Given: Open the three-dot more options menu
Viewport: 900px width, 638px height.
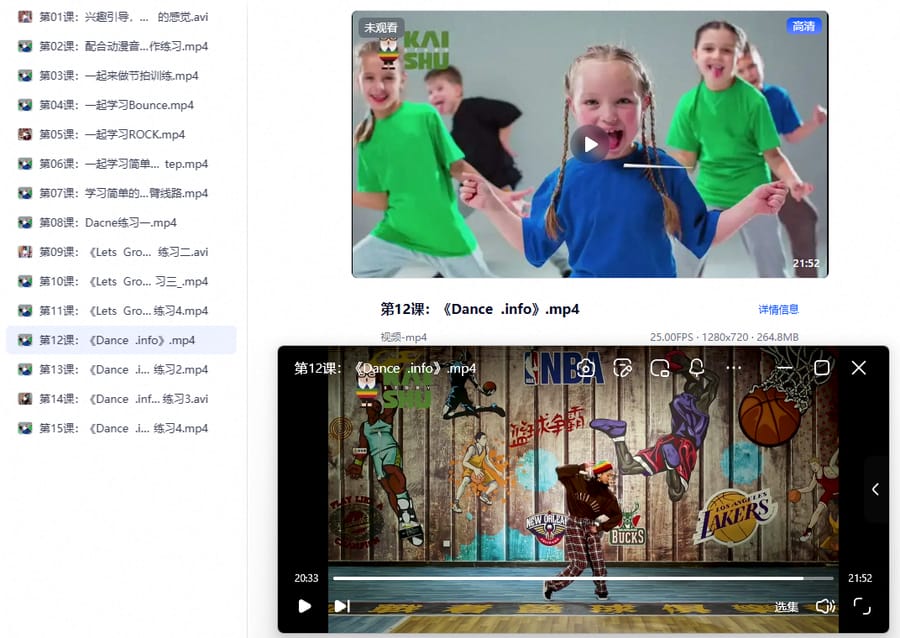Looking at the screenshot, I should [734, 368].
